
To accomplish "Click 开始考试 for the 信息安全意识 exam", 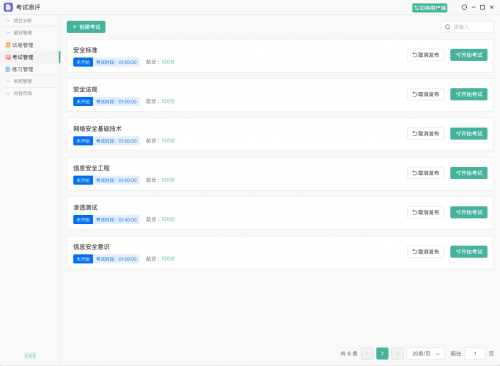I will click(x=469, y=252).
